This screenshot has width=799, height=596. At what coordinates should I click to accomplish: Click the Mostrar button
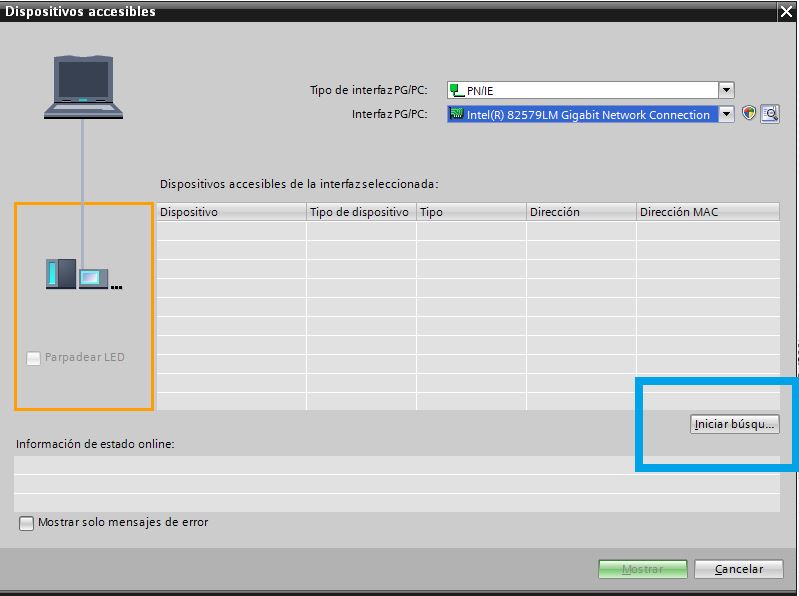point(642,569)
